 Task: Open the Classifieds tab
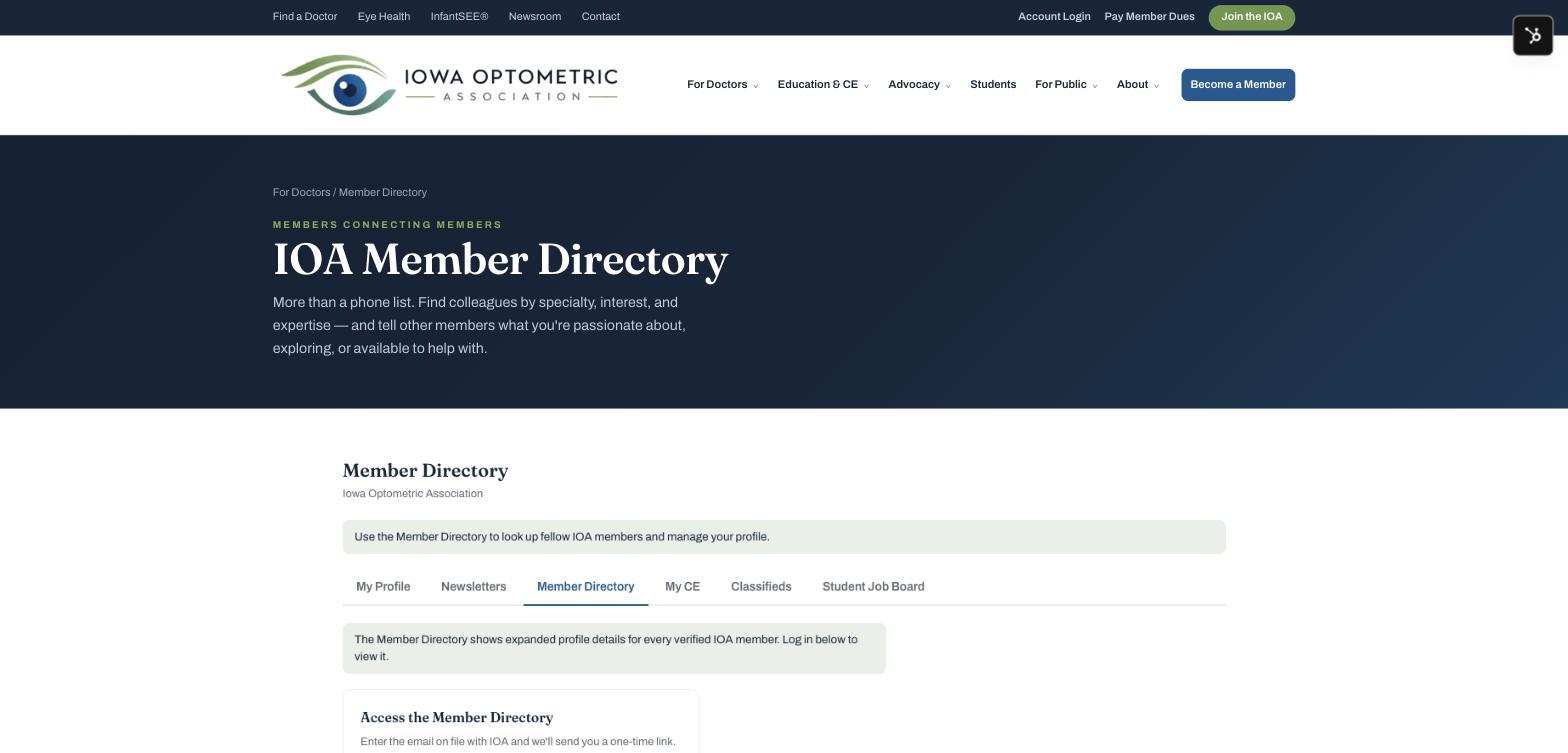[x=761, y=587]
